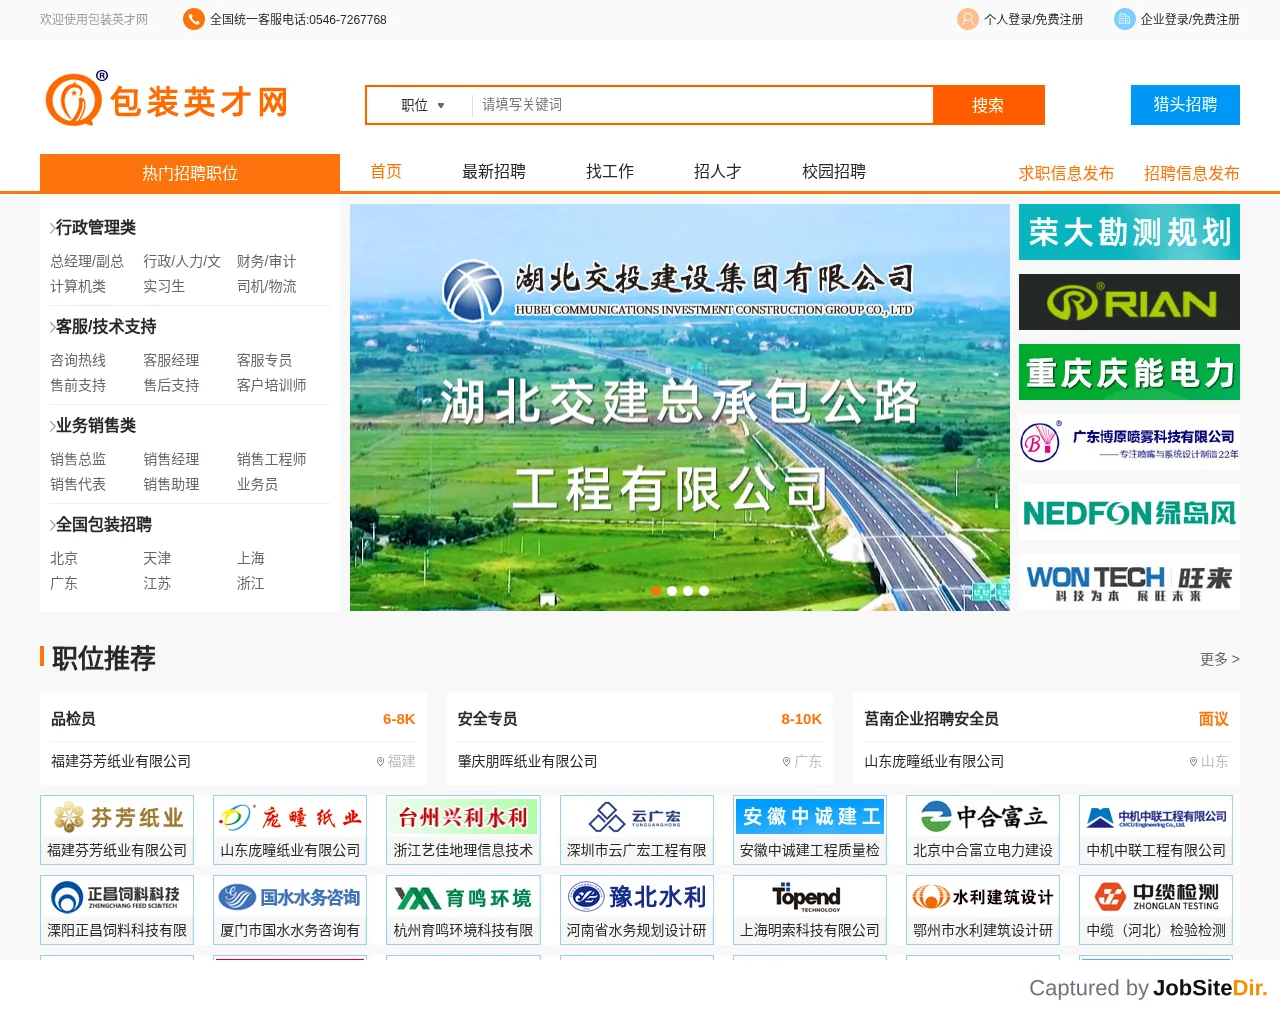Open 豫北水利 company logo
This screenshot has width=1280, height=1018.
[x=637, y=897]
